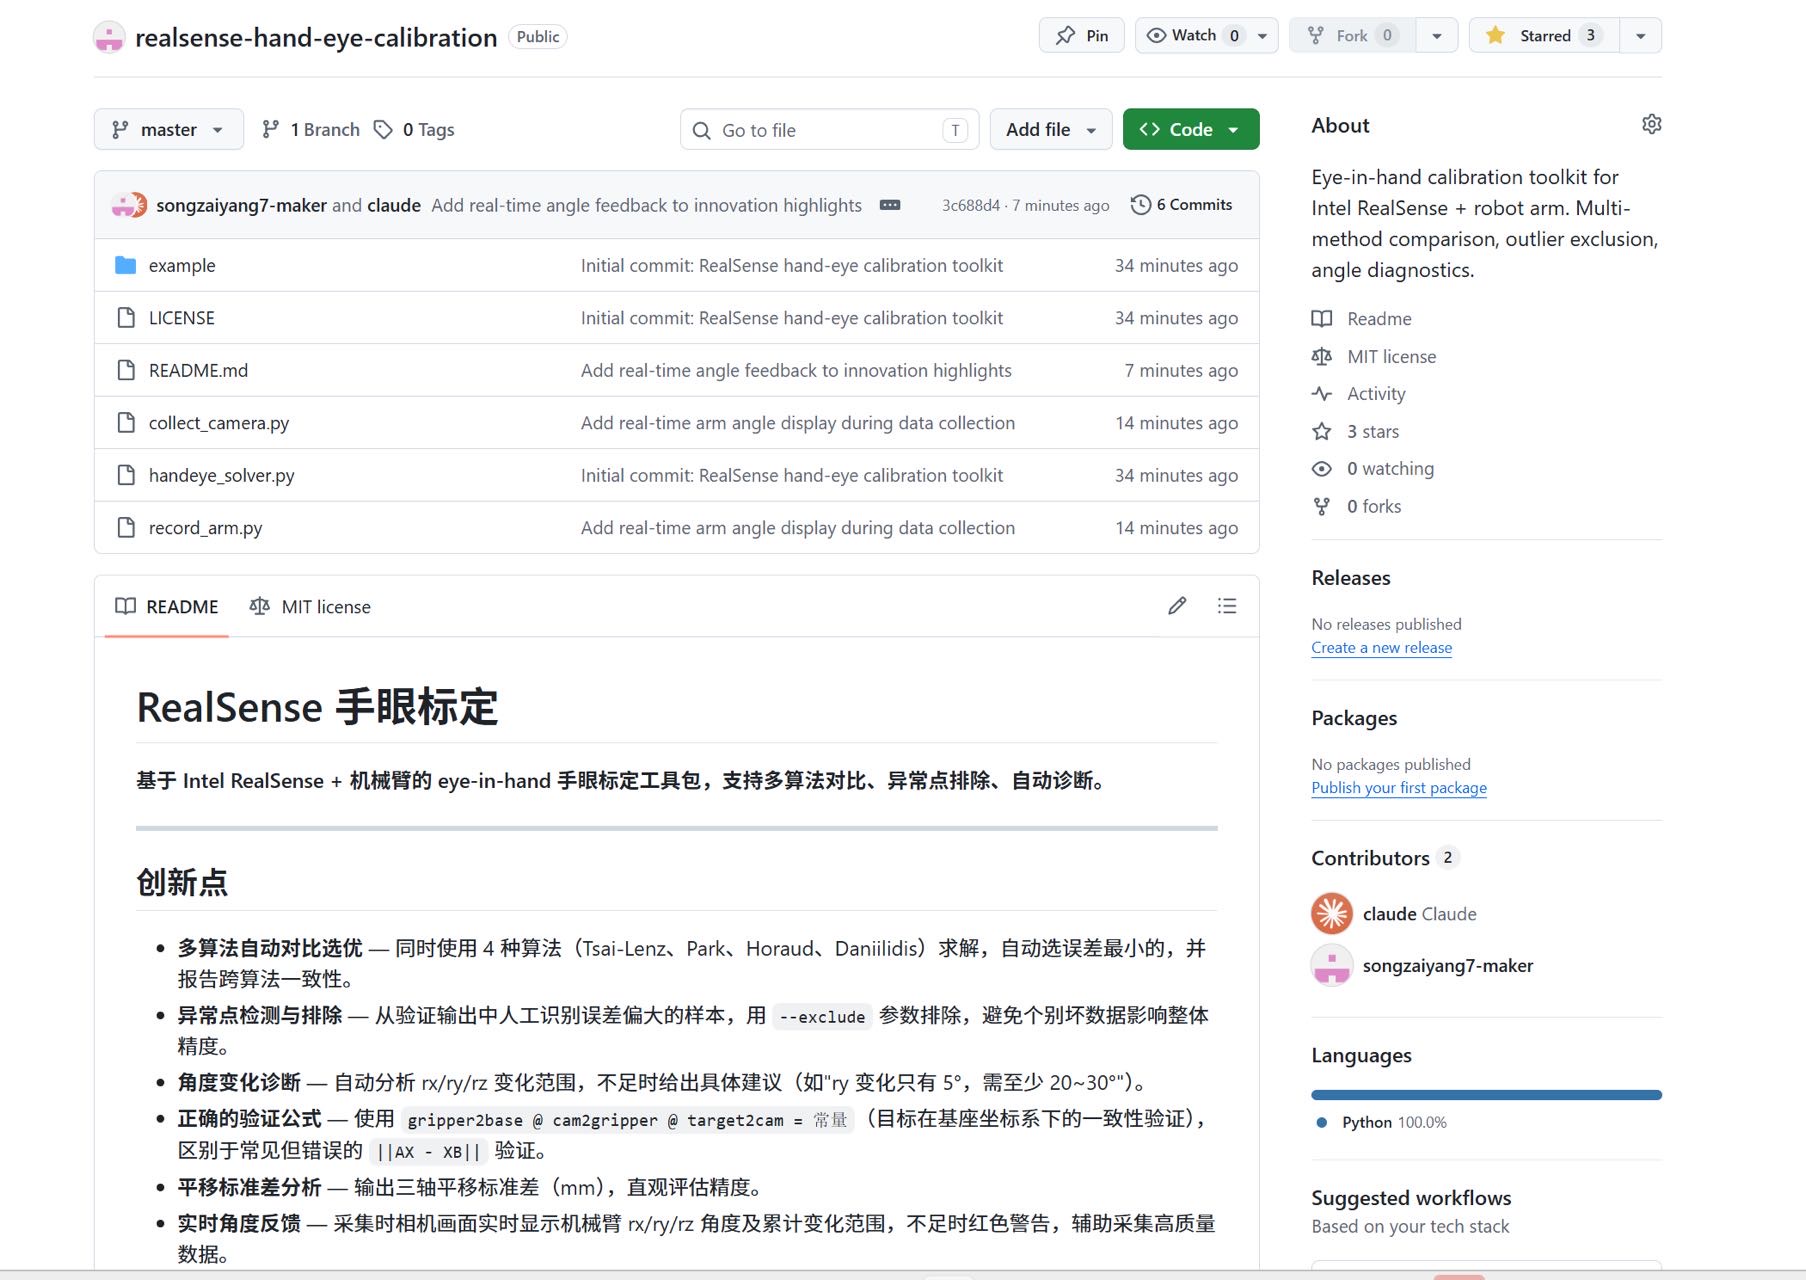Viewport: 1806px width, 1280px height.
Task: Open collect_camera.py's commit message link
Action: 798,423
